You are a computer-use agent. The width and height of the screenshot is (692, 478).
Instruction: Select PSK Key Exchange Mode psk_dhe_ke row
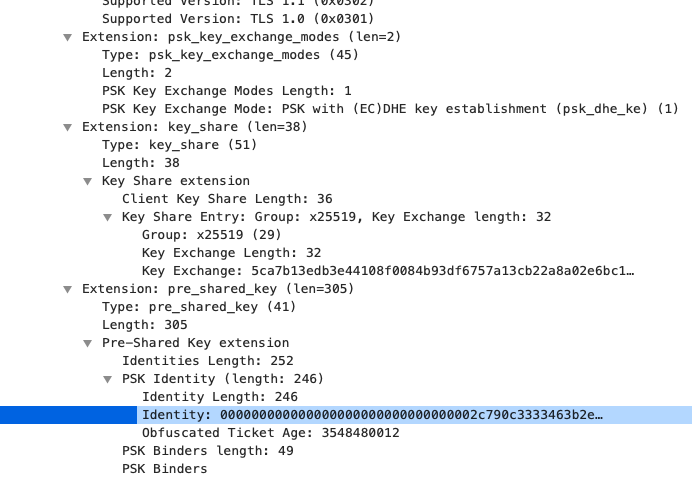[390, 109]
